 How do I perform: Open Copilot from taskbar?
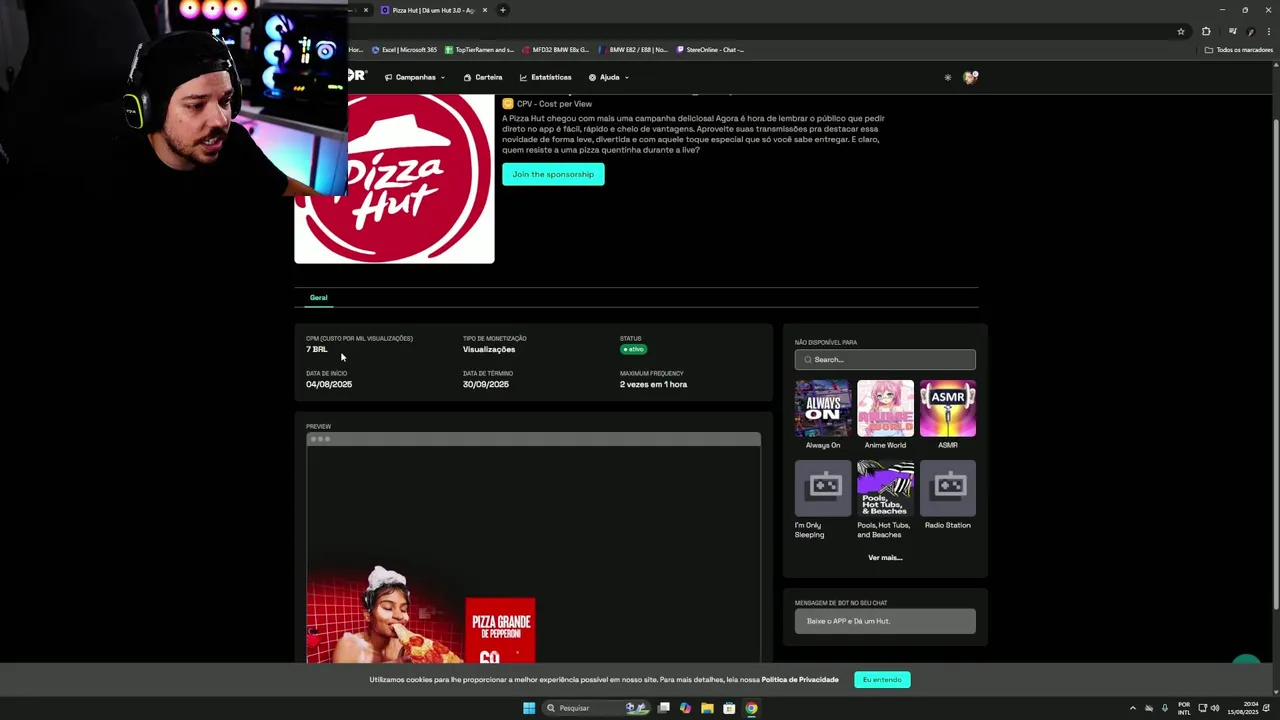(x=685, y=708)
